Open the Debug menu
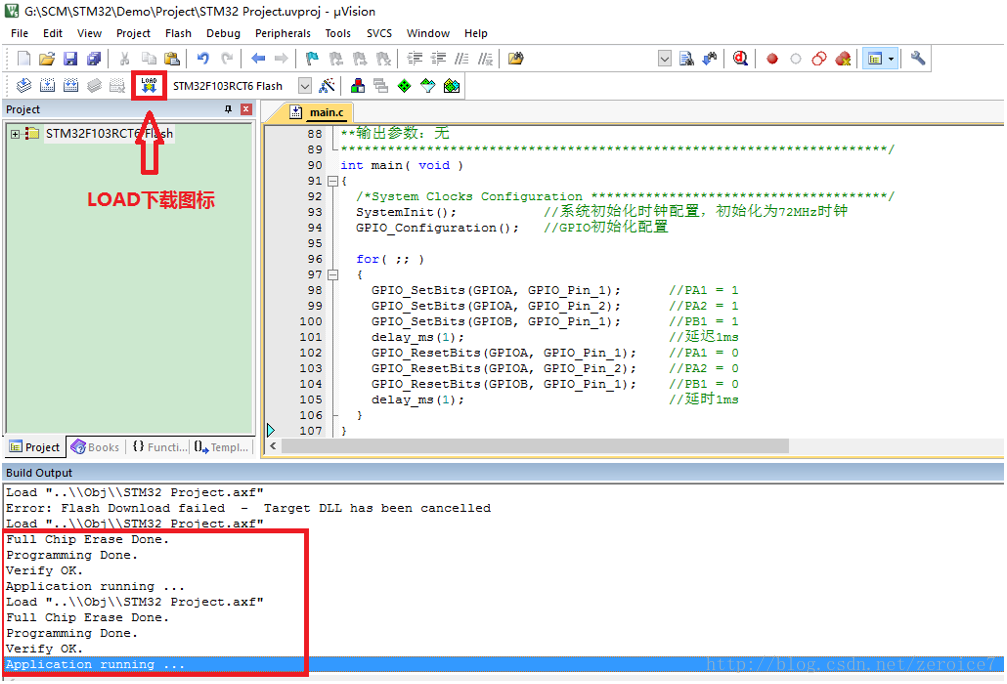This screenshot has width=1007, height=684. (x=223, y=33)
